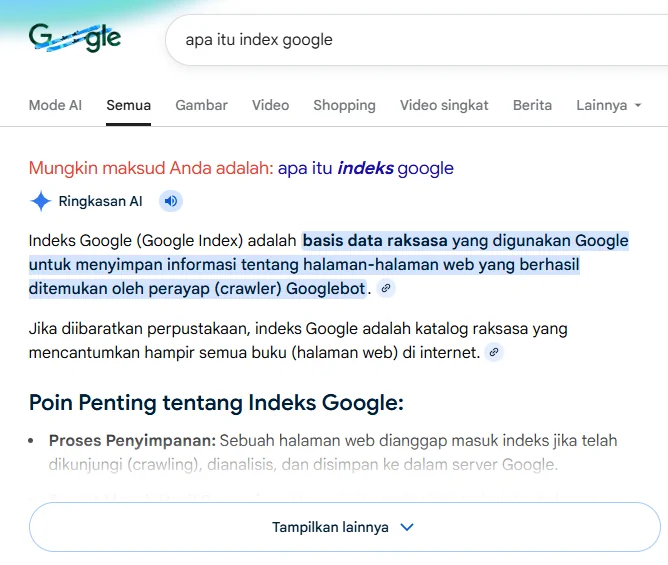Open the Video tab
This screenshot has height=565, width=668.
(271, 105)
